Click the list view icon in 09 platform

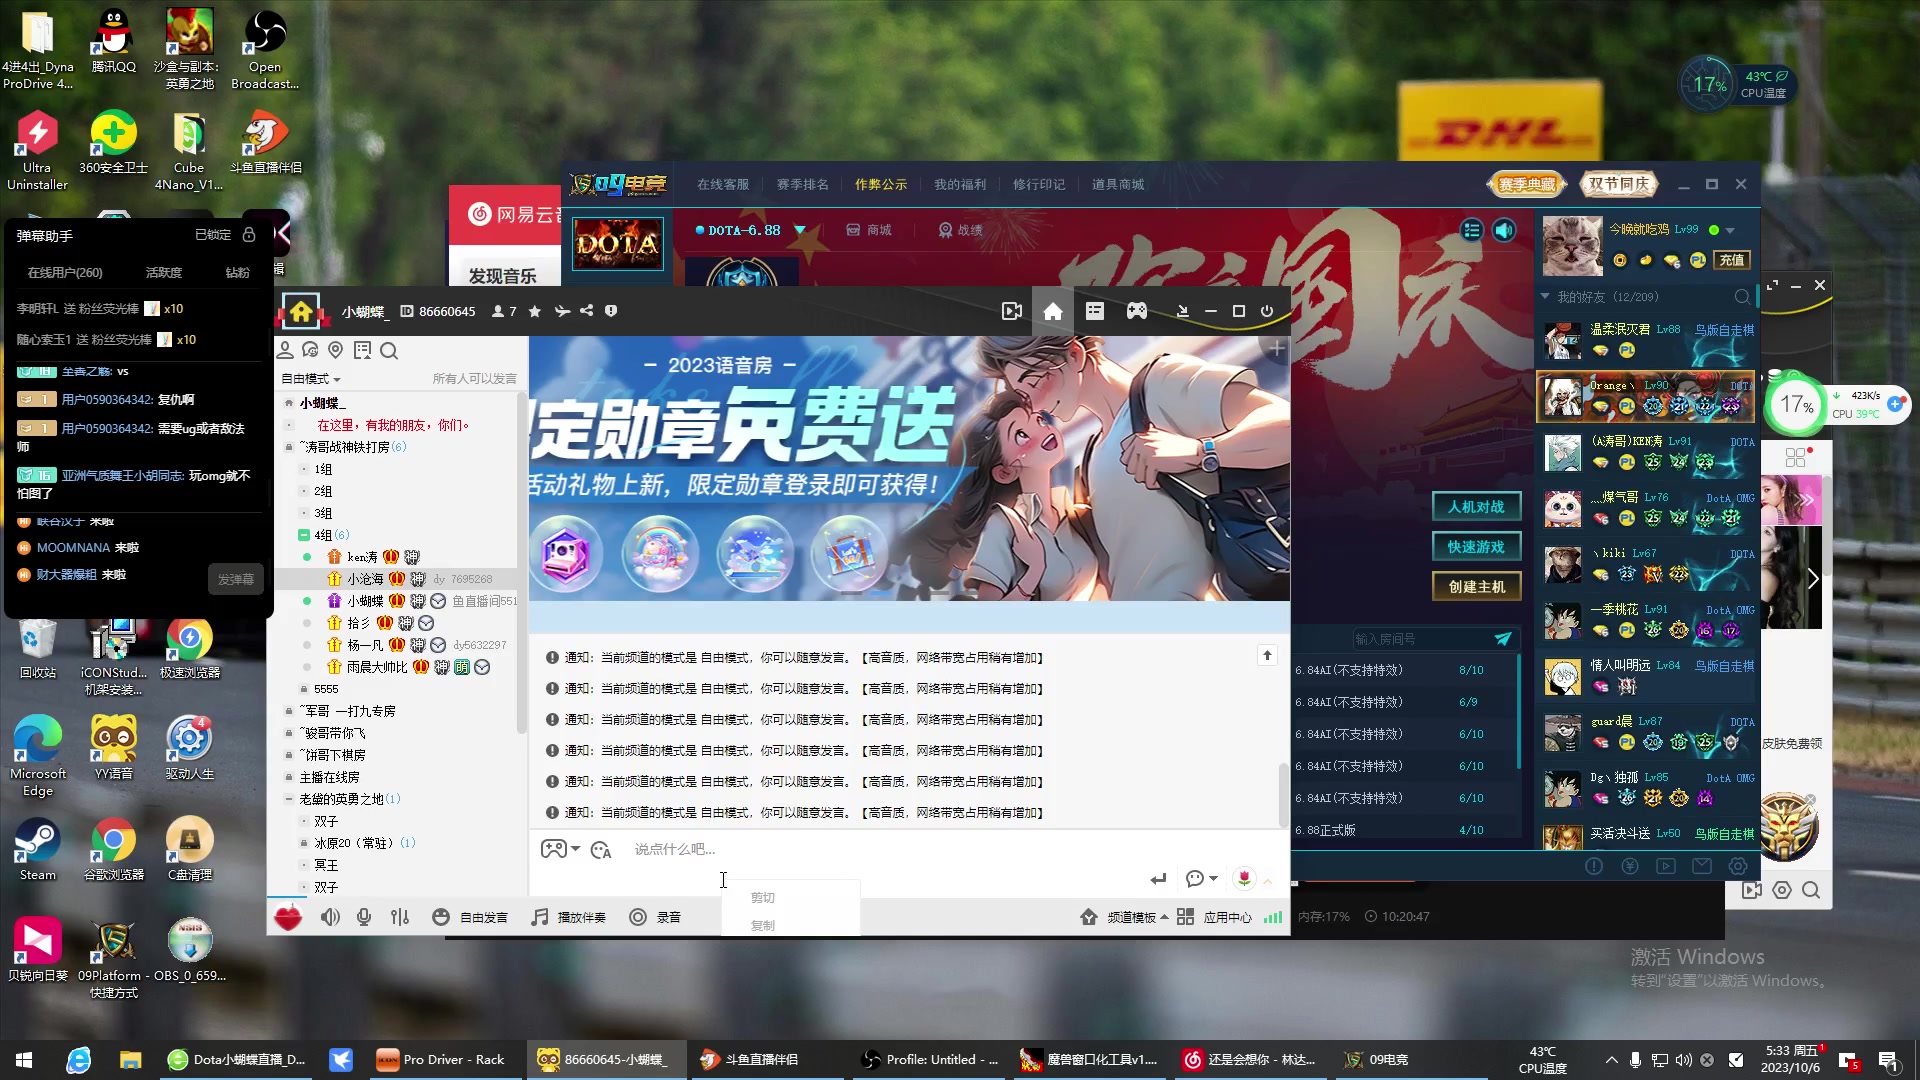(x=1471, y=231)
